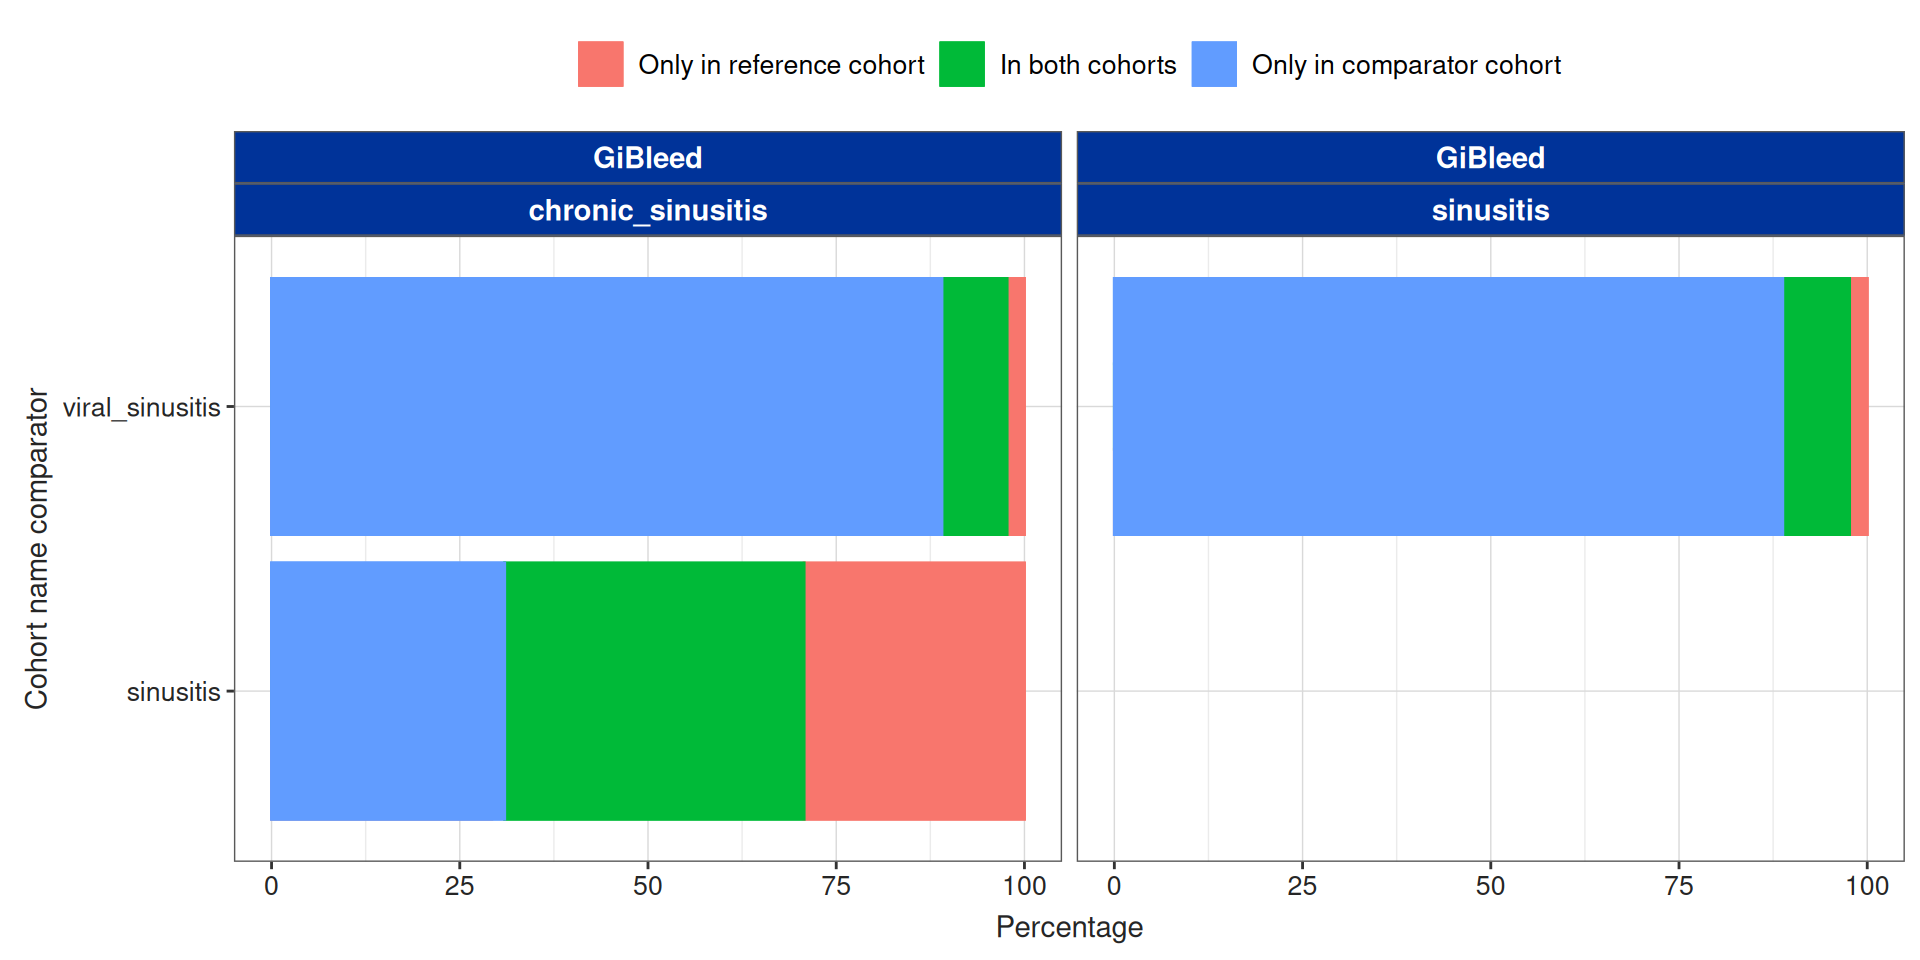Click the GiBleed header above chronic_sinusitis
Screen dimensions: 1920x960
(x=647, y=158)
